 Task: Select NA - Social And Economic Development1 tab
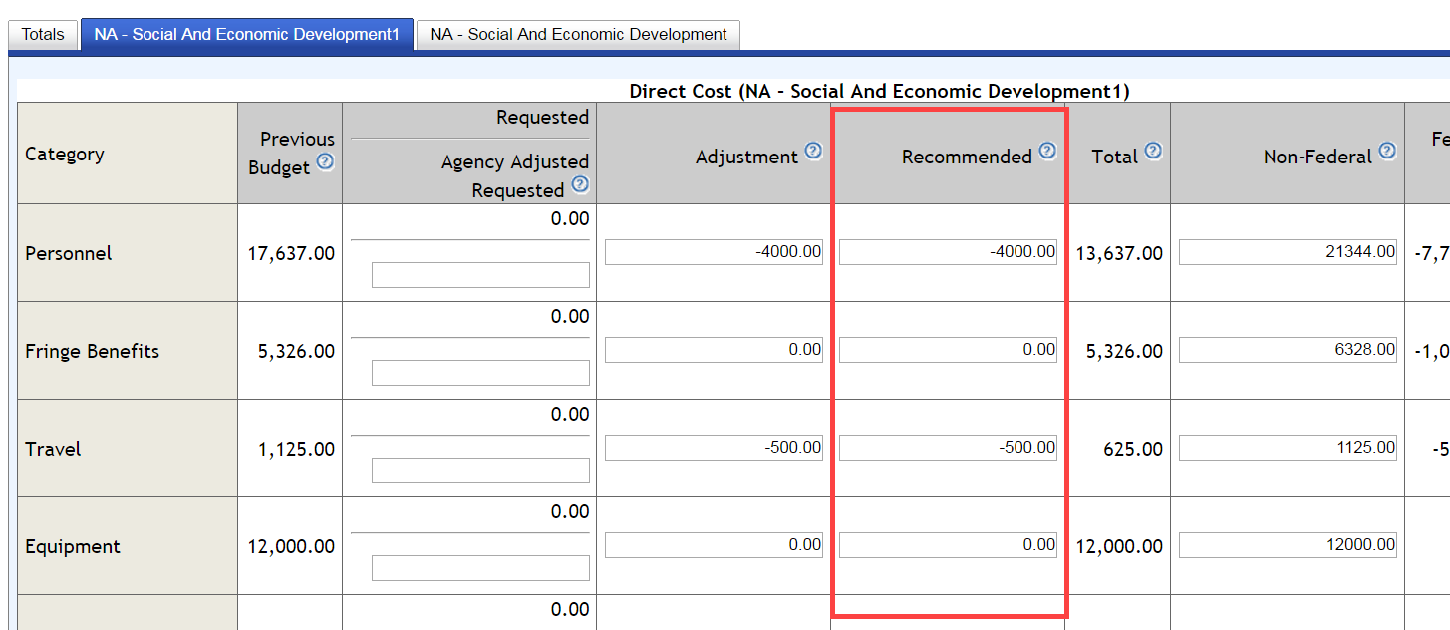[x=246, y=35]
